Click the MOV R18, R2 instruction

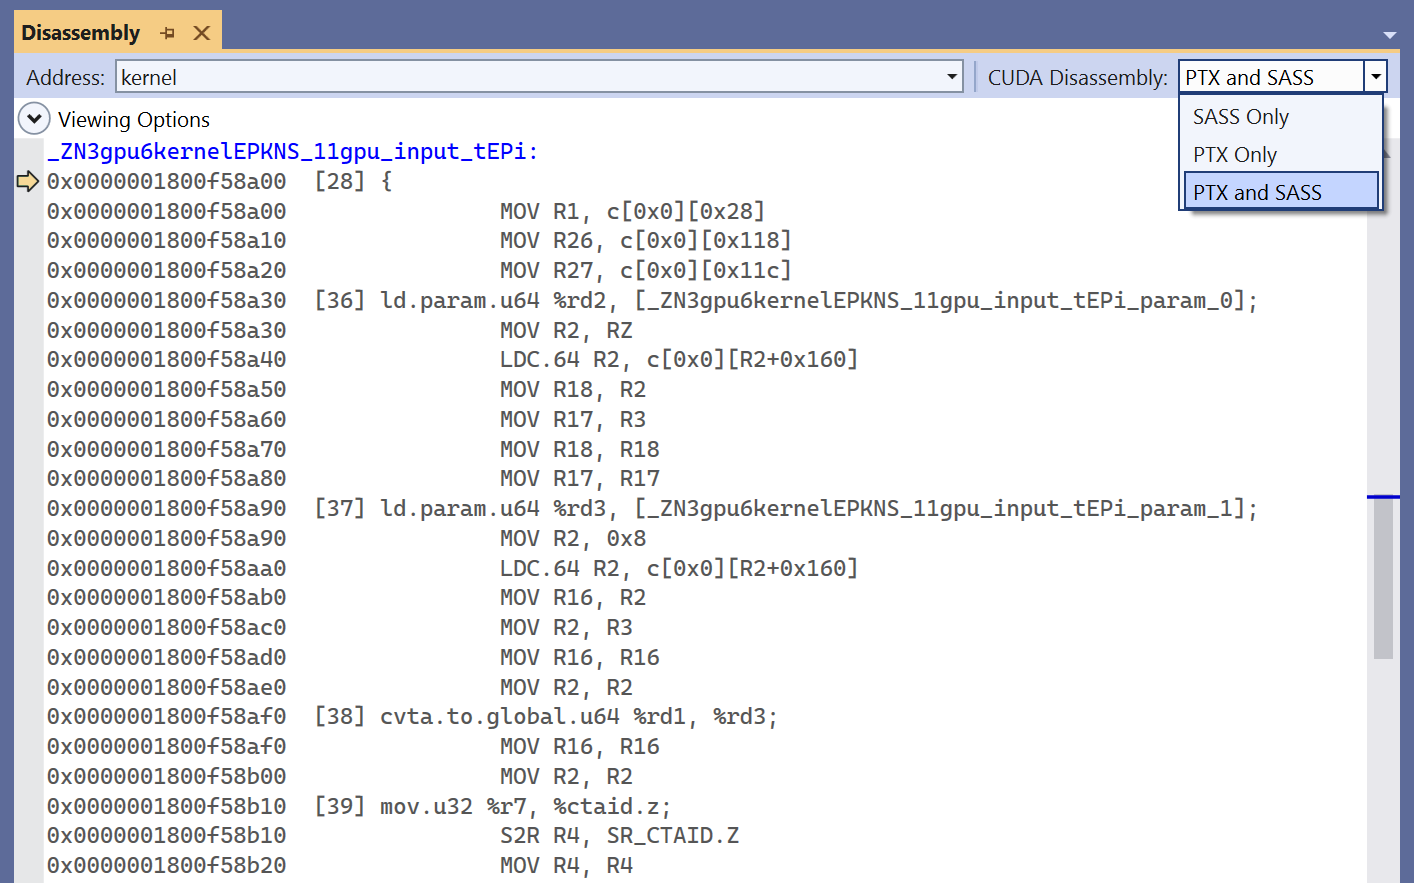point(573,389)
